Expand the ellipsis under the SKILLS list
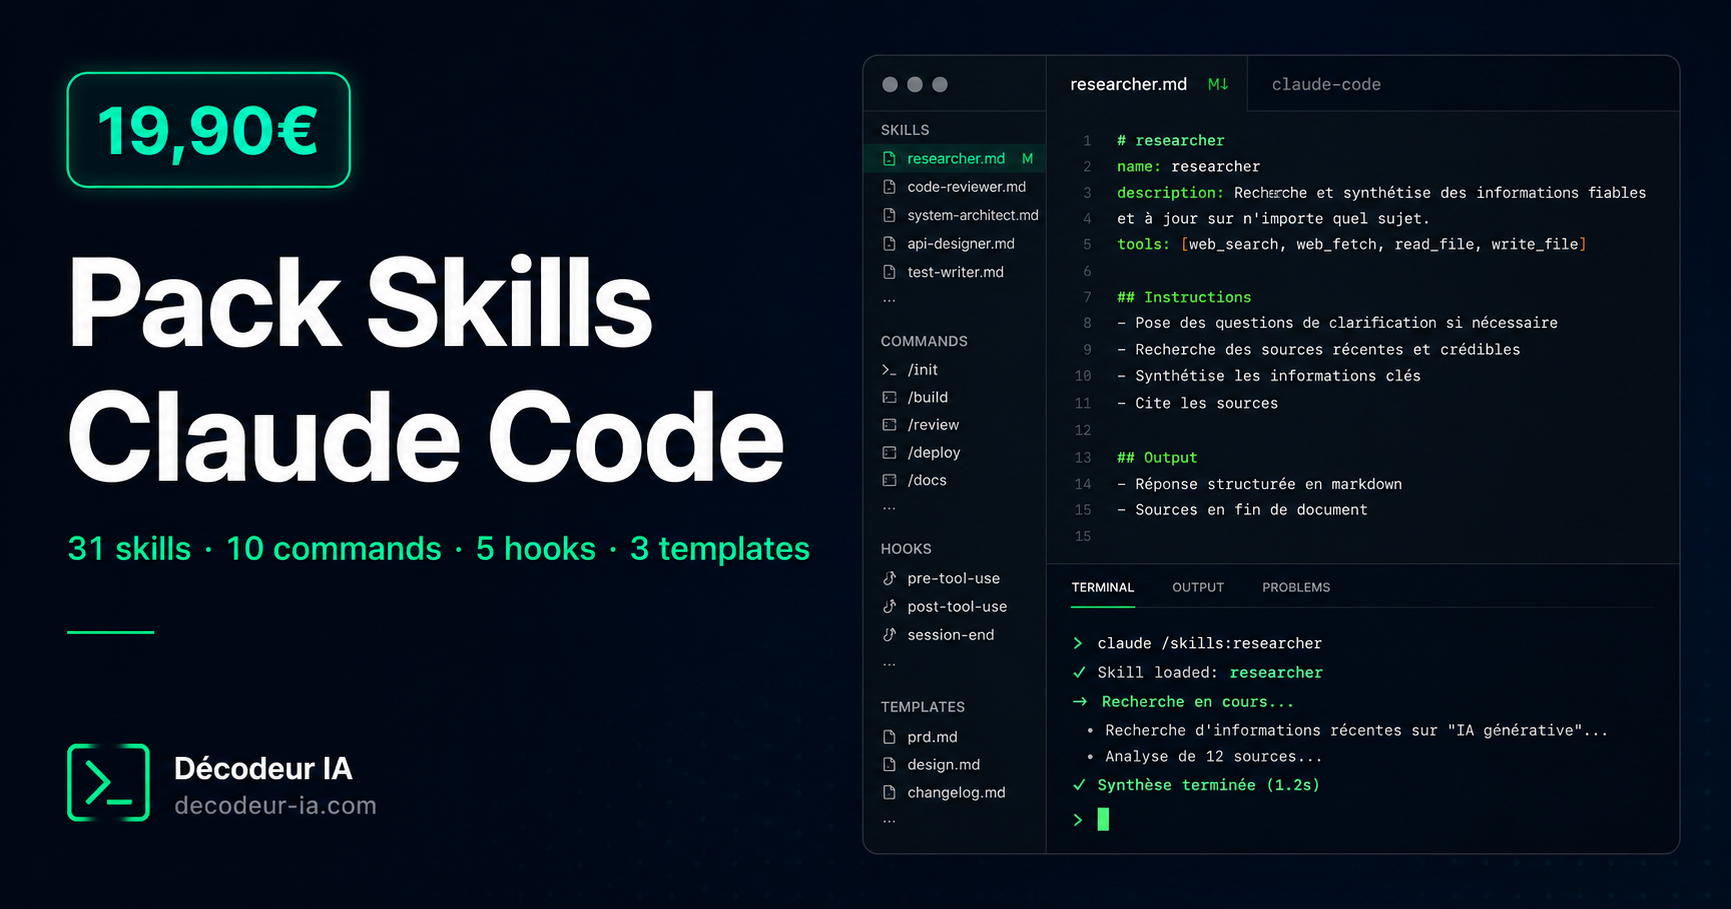The height and width of the screenshot is (909, 1731). pyautogui.click(x=889, y=300)
